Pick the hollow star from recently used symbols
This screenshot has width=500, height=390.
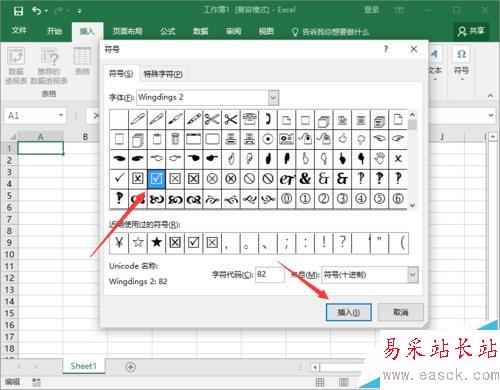point(138,243)
